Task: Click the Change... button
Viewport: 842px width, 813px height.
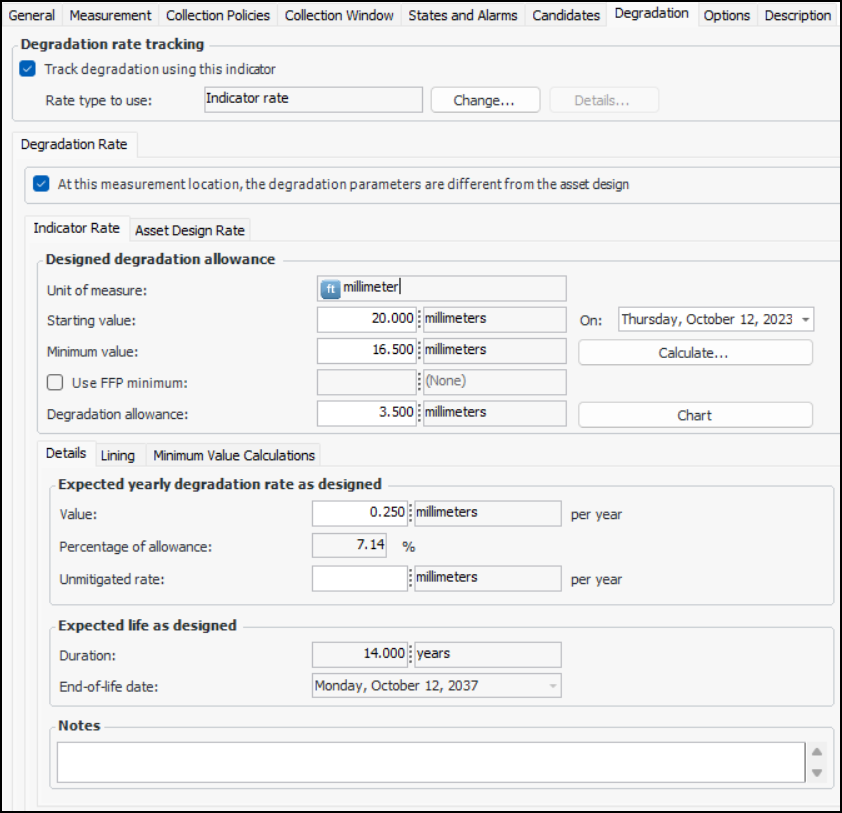Action: point(485,100)
